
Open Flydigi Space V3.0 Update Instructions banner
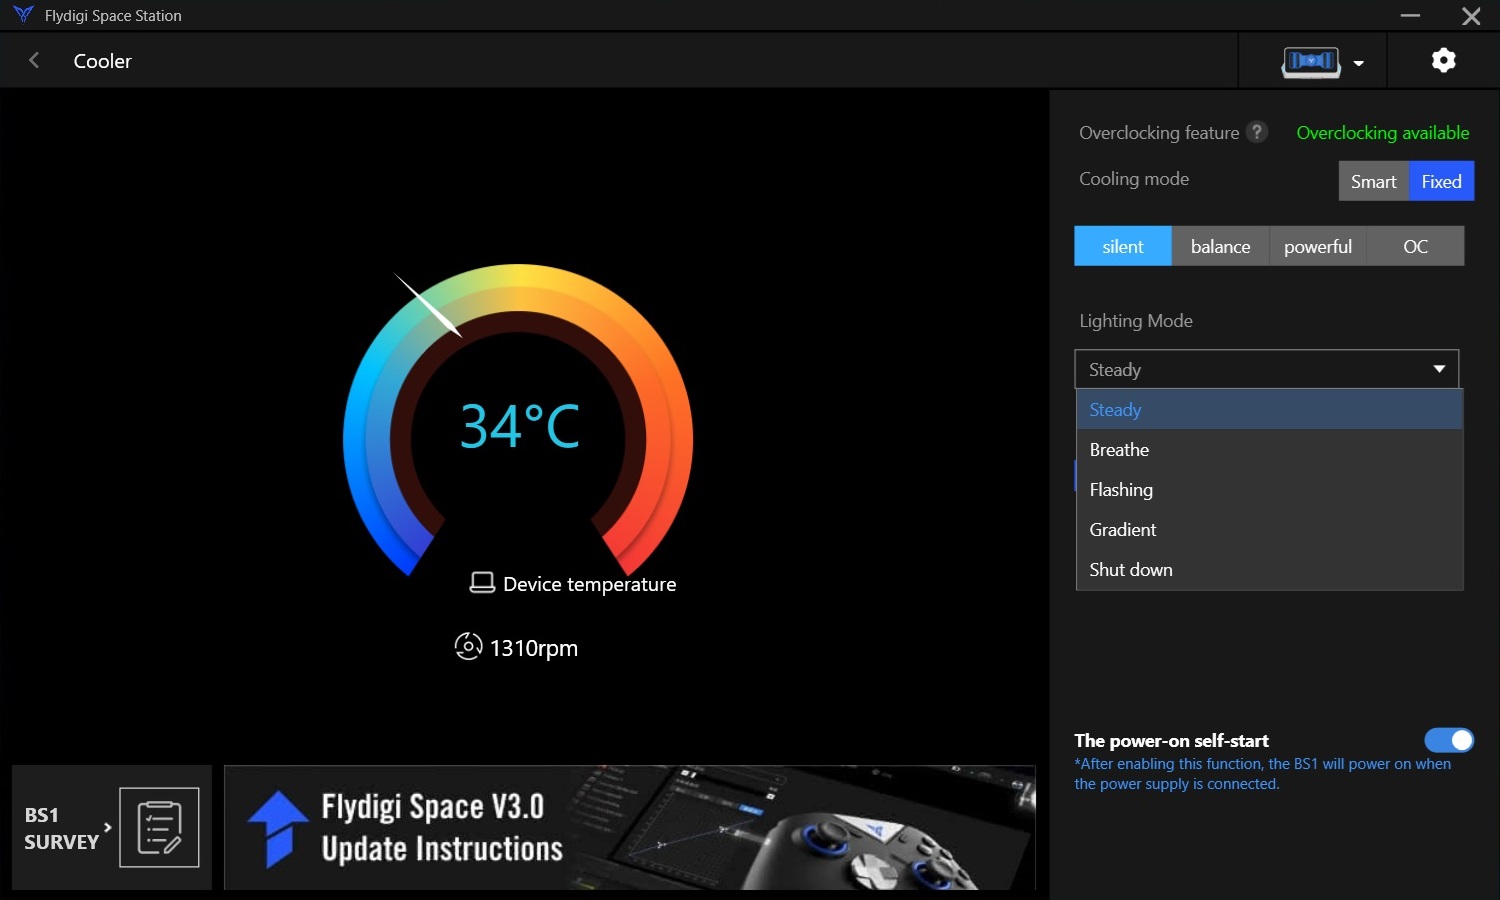click(x=630, y=827)
